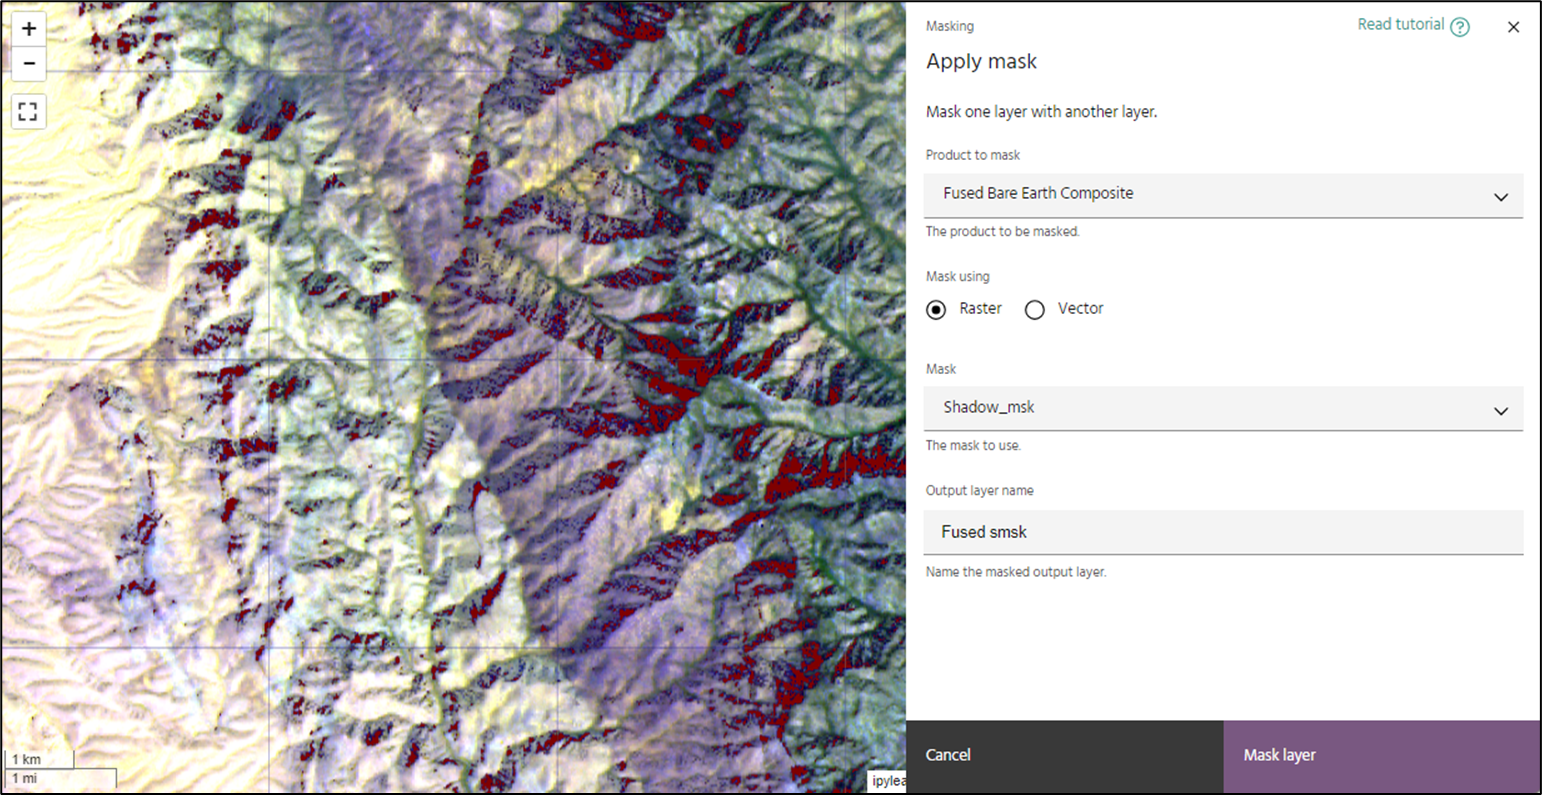This screenshot has width=1542, height=795.
Task: Select the 'Name the masked output layer.' text
Action: click(x=1016, y=572)
